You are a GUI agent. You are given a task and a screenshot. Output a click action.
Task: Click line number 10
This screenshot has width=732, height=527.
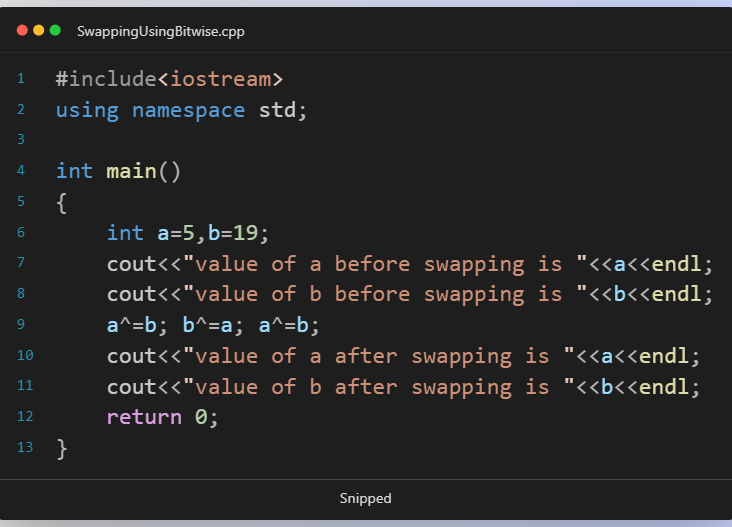coord(25,355)
